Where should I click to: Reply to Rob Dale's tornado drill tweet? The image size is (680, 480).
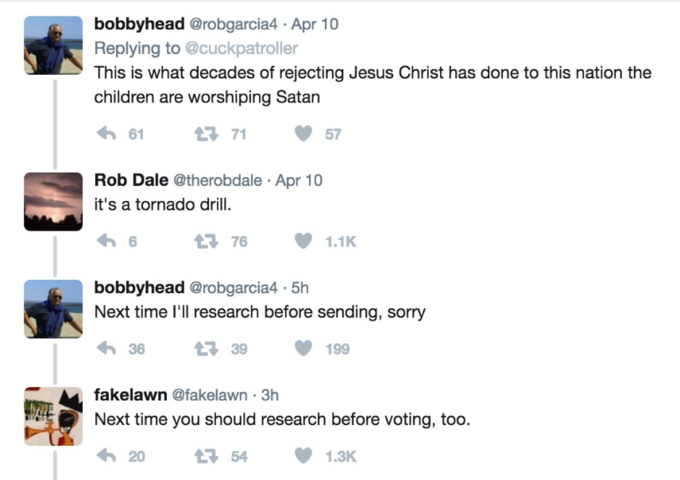point(106,241)
